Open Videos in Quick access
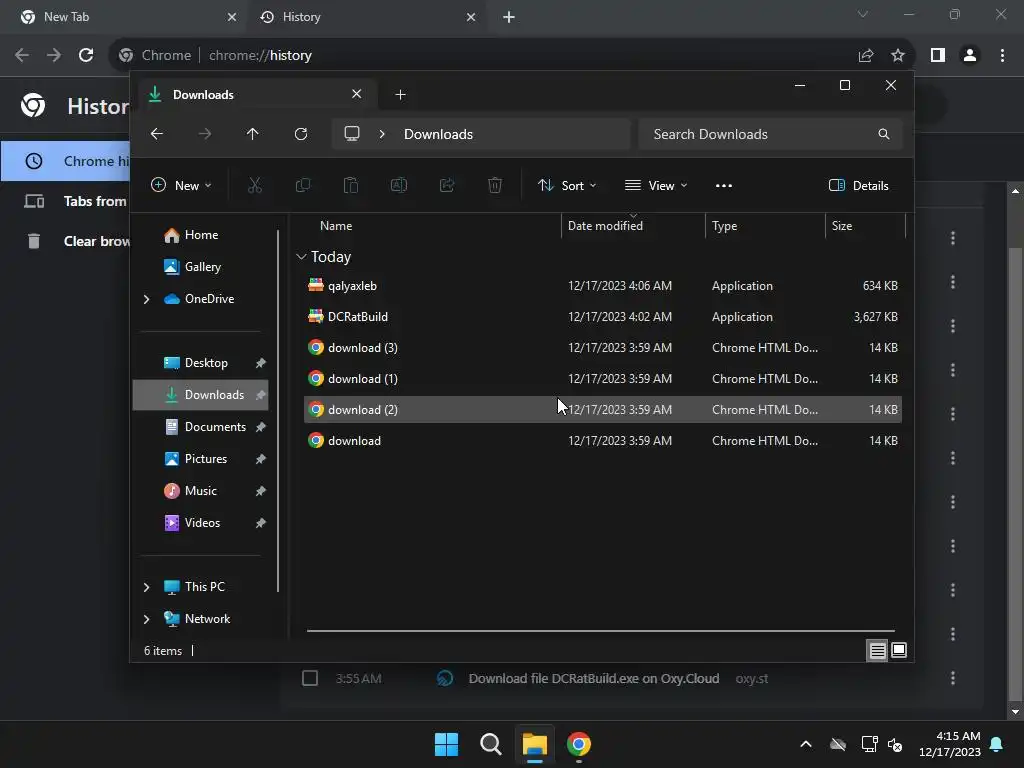This screenshot has width=1024, height=768. tap(202, 523)
